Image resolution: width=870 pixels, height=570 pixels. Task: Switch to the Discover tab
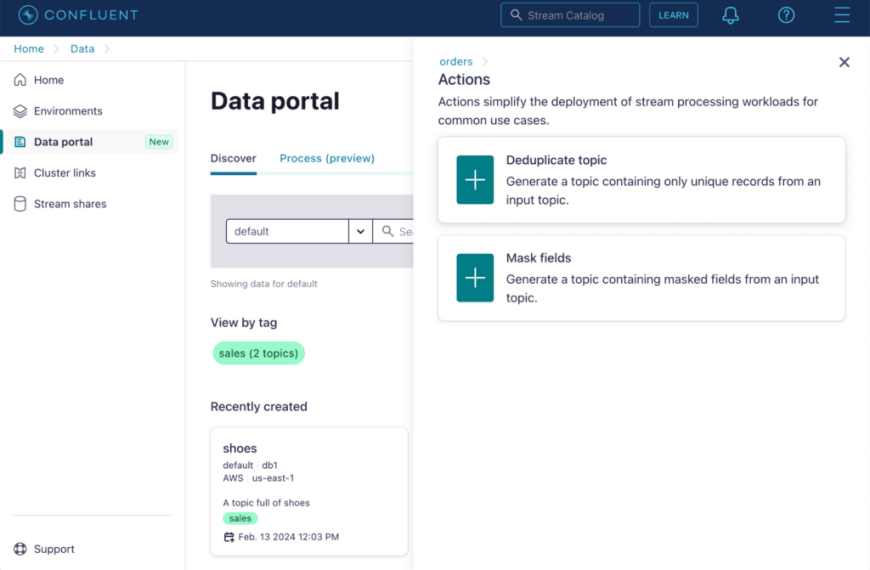tap(233, 159)
